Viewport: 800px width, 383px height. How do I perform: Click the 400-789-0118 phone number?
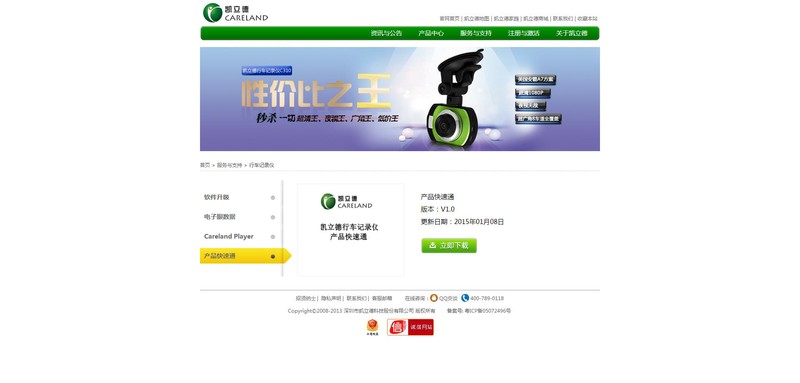(487, 298)
